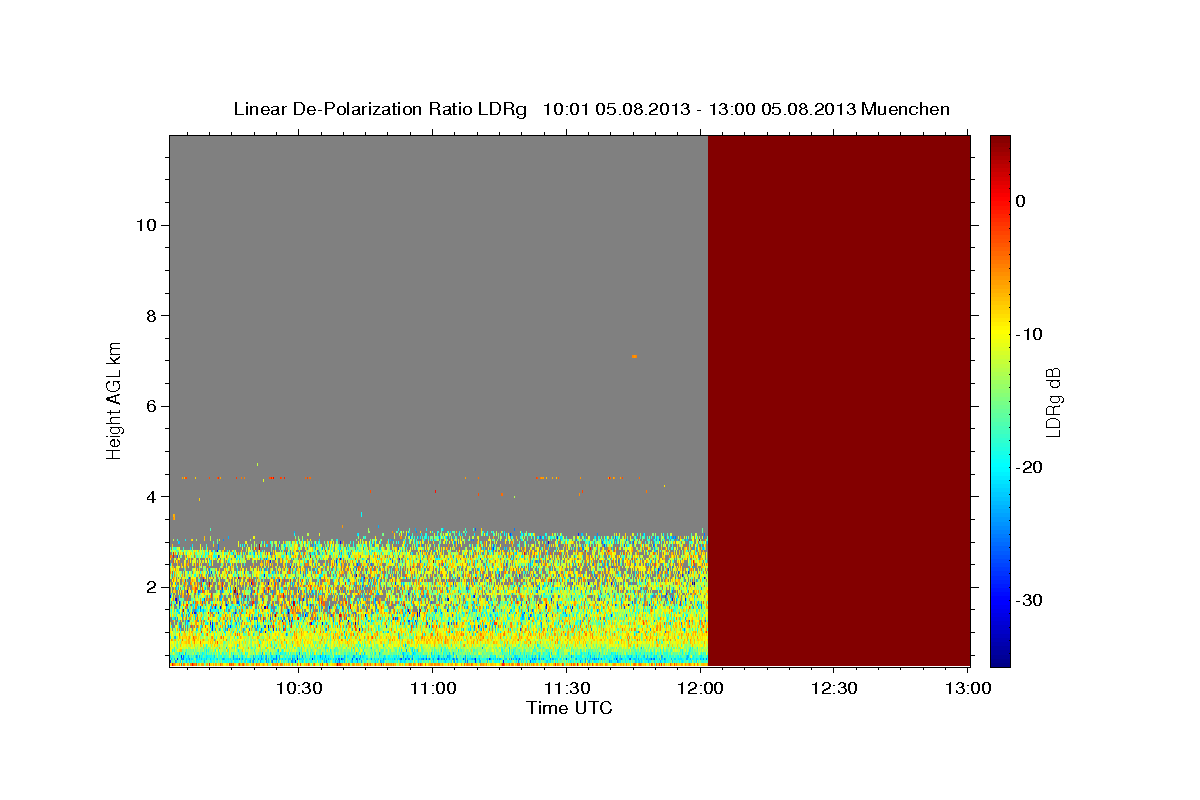Click the 12:30 time tick label
The height and width of the screenshot is (800, 1200).
[x=834, y=688]
